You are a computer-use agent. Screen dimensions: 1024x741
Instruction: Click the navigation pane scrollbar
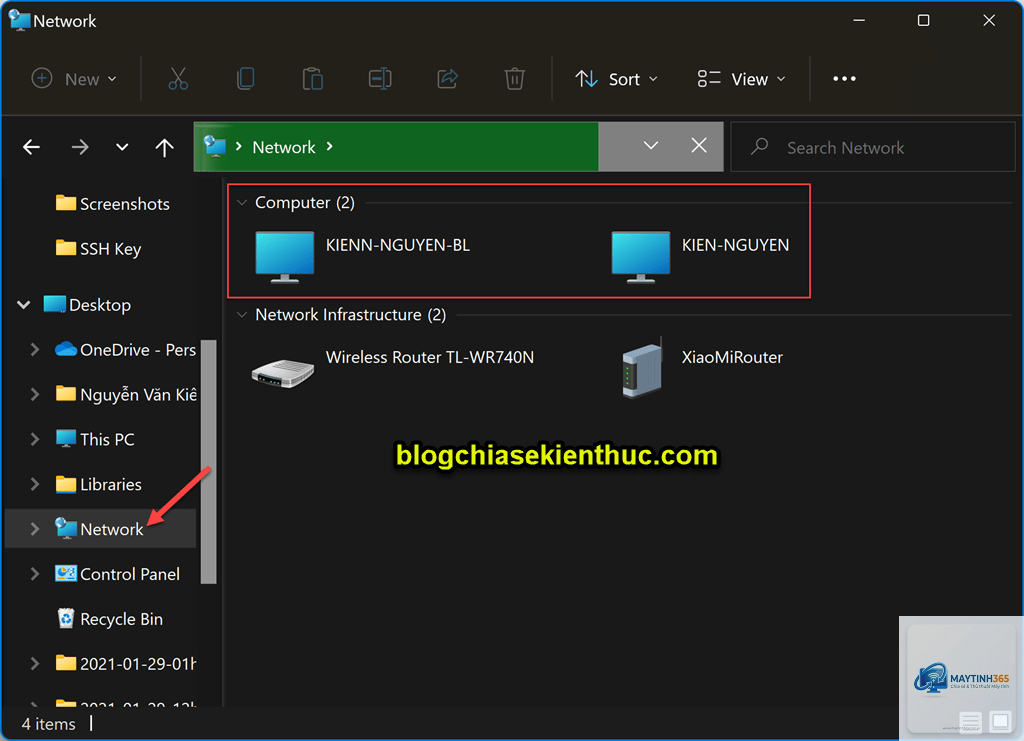point(208,461)
